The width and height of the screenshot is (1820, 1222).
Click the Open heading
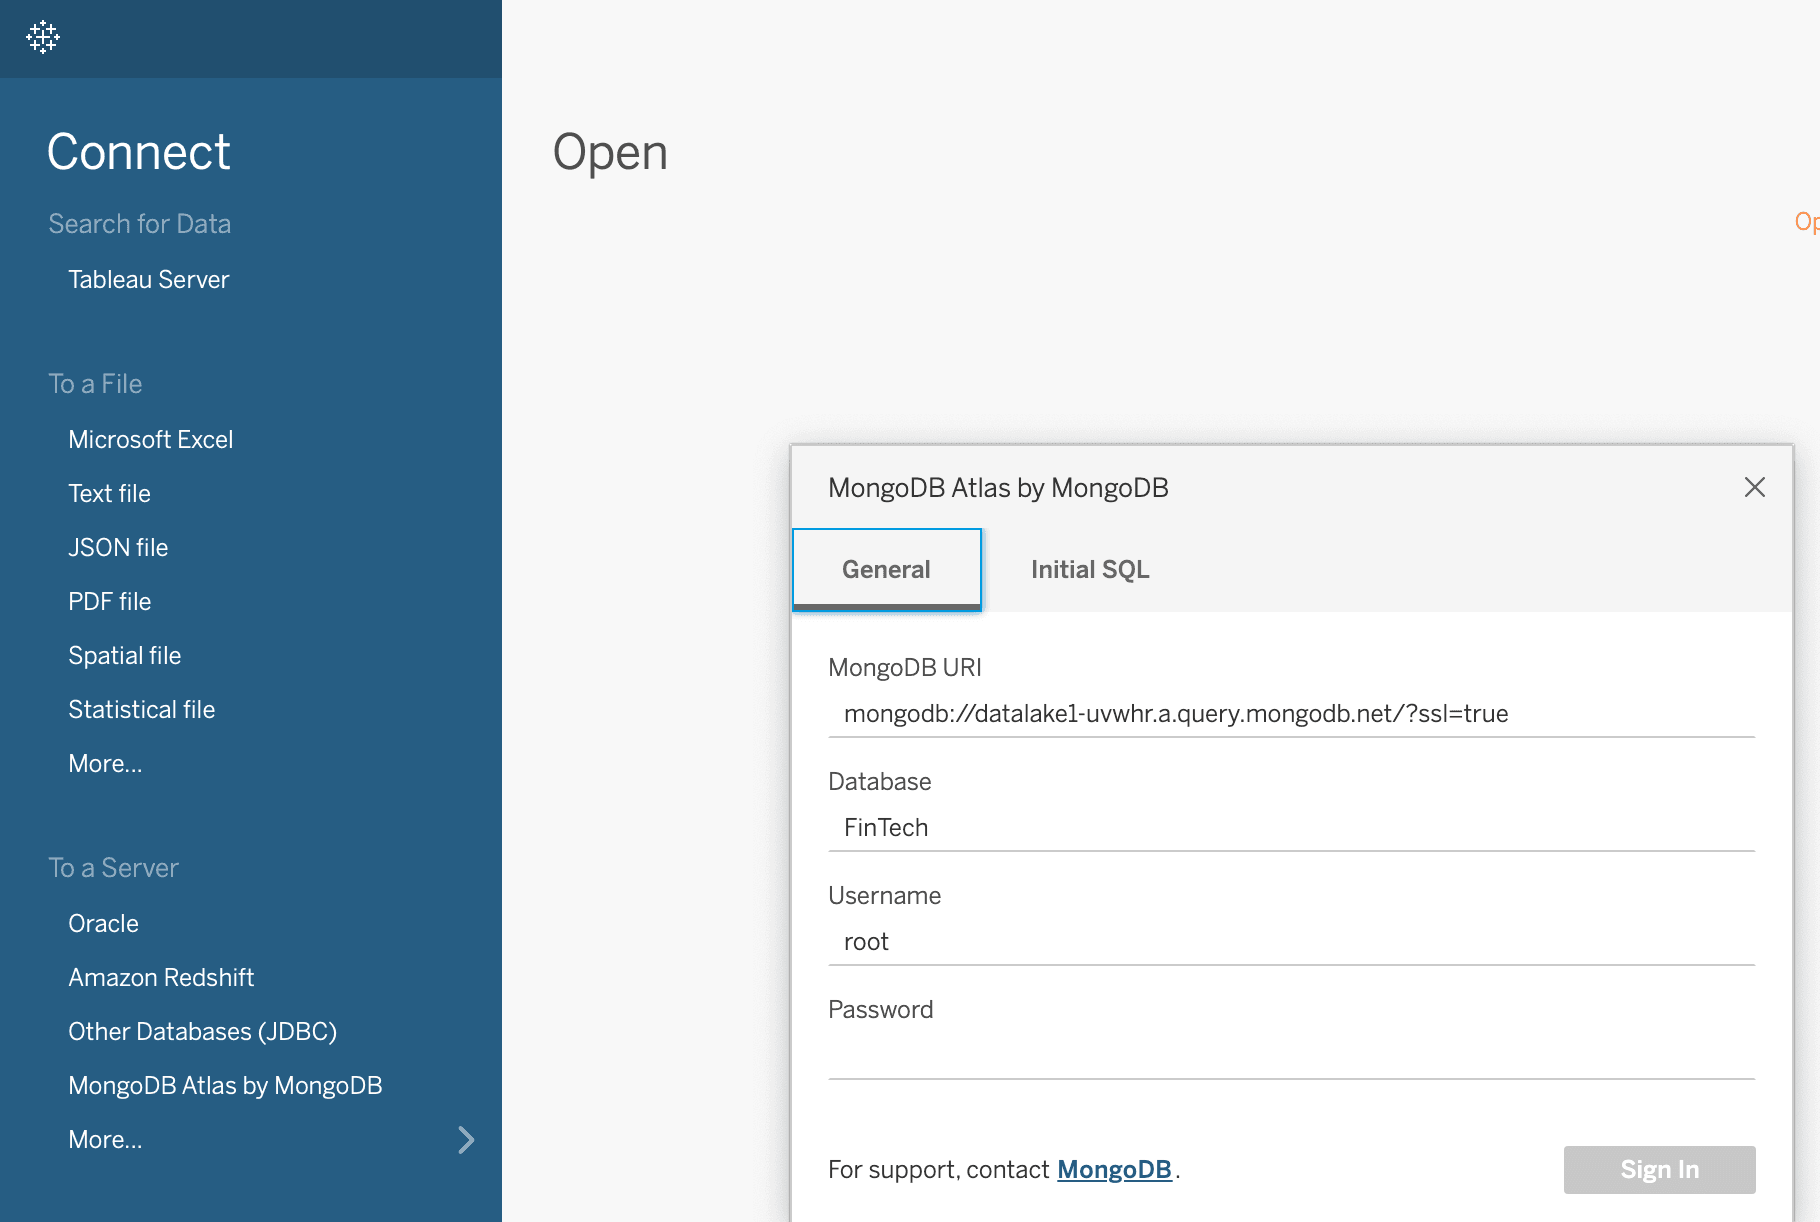(x=610, y=153)
